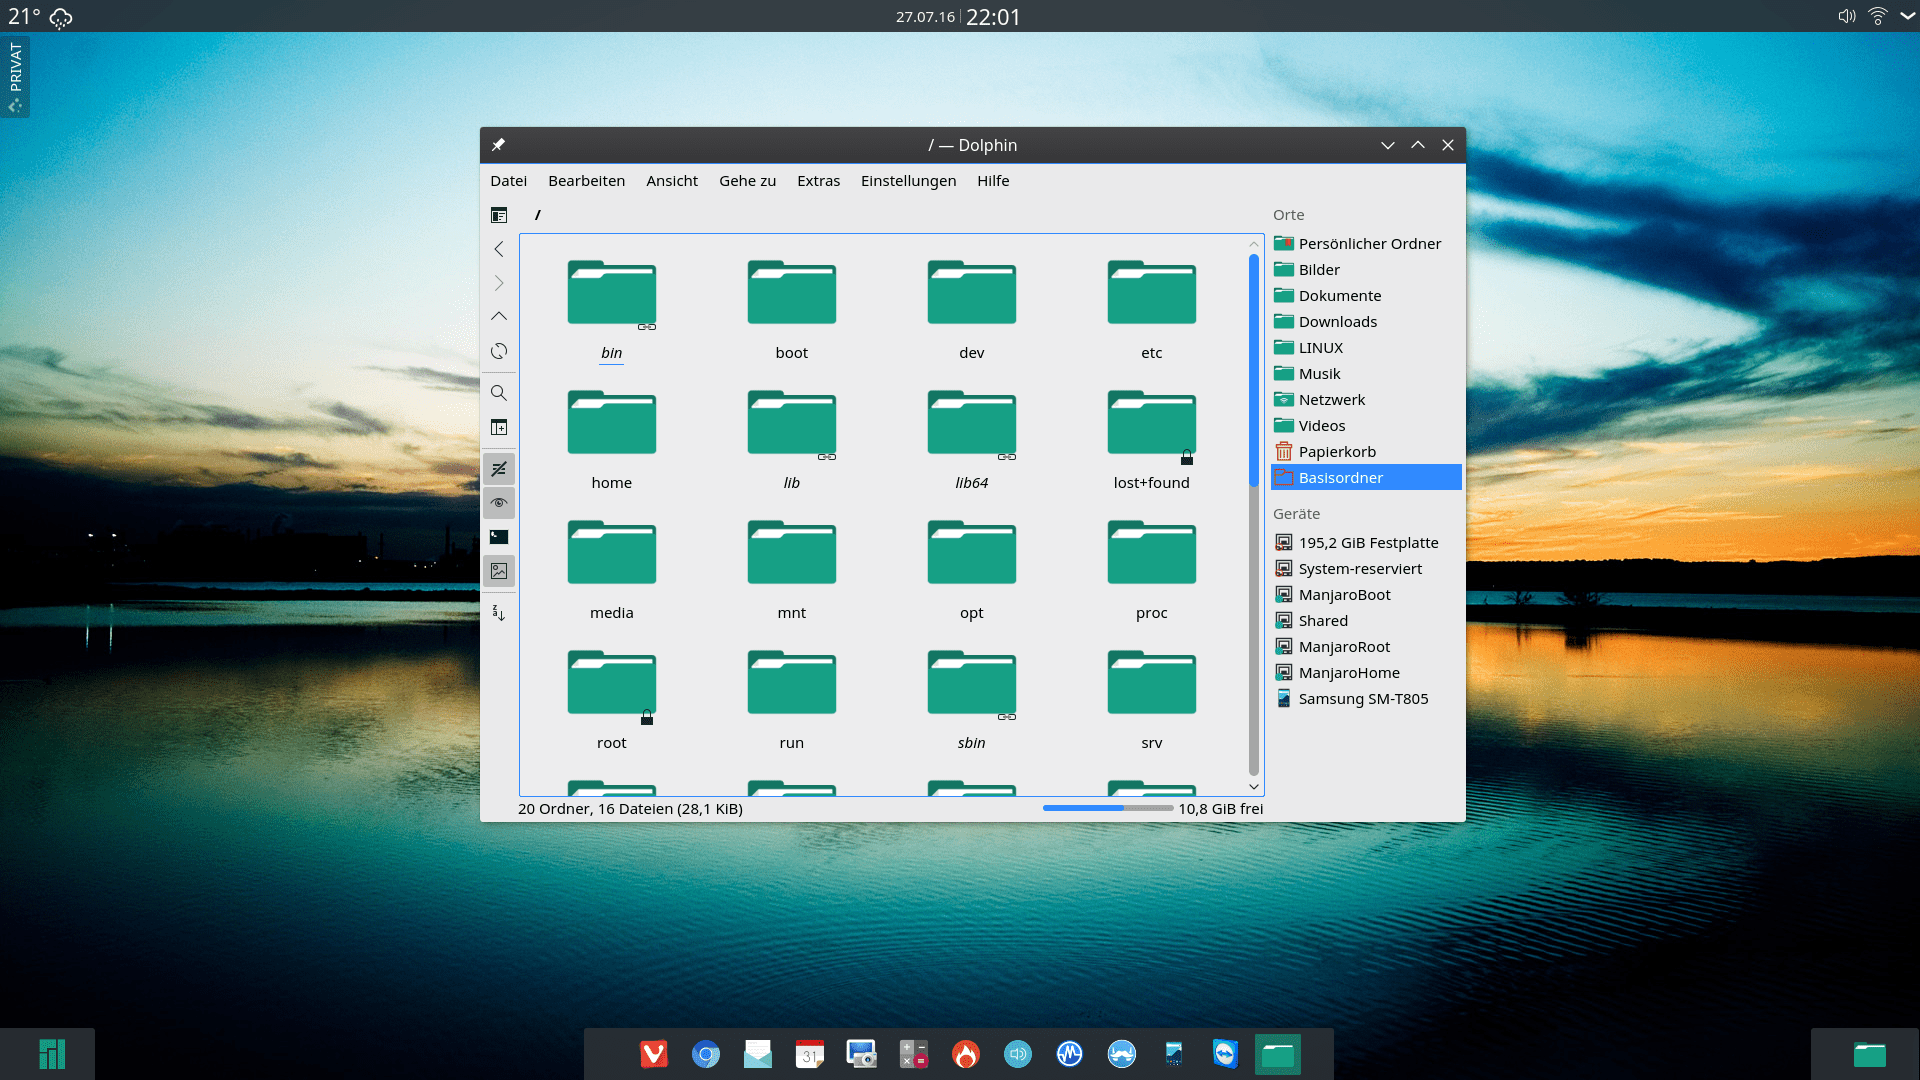This screenshot has height=1080, width=1920.
Task: Click the Z-A sort order icon
Action: [x=499, y=613]
